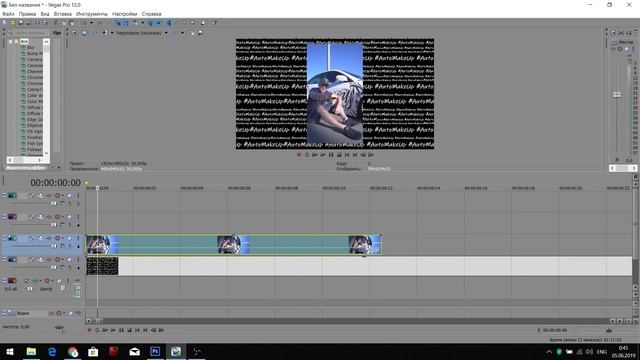Start playback from the preview transport Play button
This screenshot has width=640, height=360.
coord(323,155)
